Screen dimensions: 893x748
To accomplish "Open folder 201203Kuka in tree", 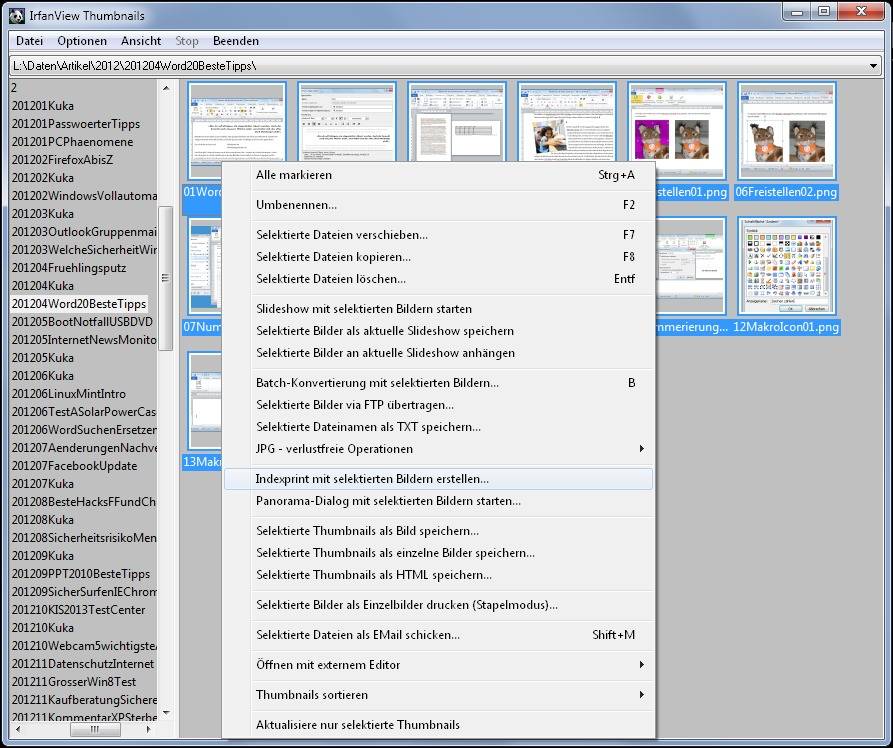I will [x=43, y=214].
